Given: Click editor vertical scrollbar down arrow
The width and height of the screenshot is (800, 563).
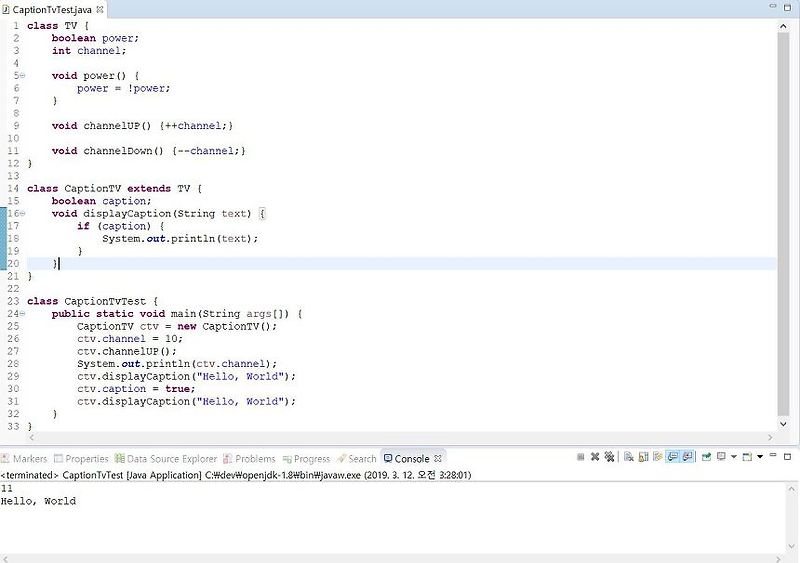Looking at the screenshot, I should [x=783, y=424].
